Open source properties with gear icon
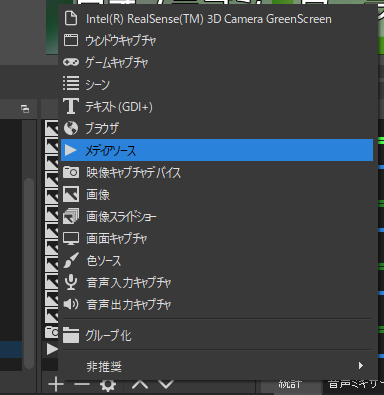Image resolution: width=384 pixels, height=395 pixels. (x=108, y=385)
